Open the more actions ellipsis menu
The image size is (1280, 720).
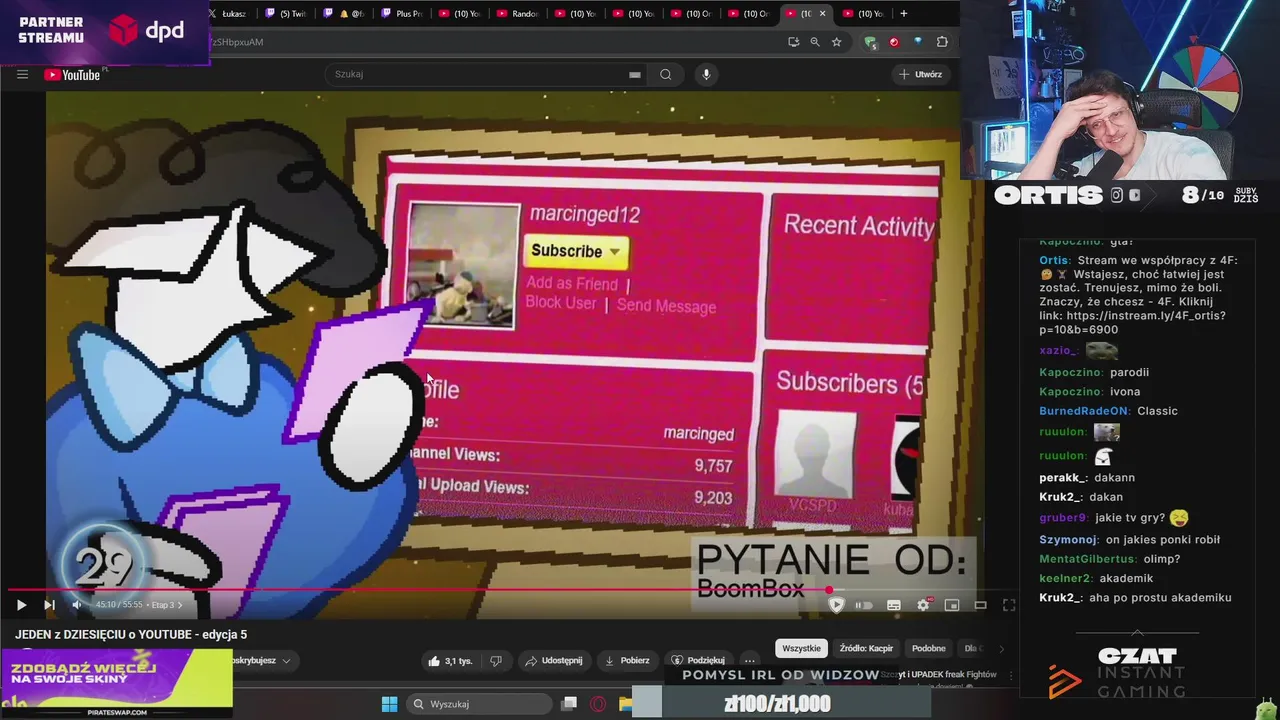pyautogui.click(x=750, y=661)
